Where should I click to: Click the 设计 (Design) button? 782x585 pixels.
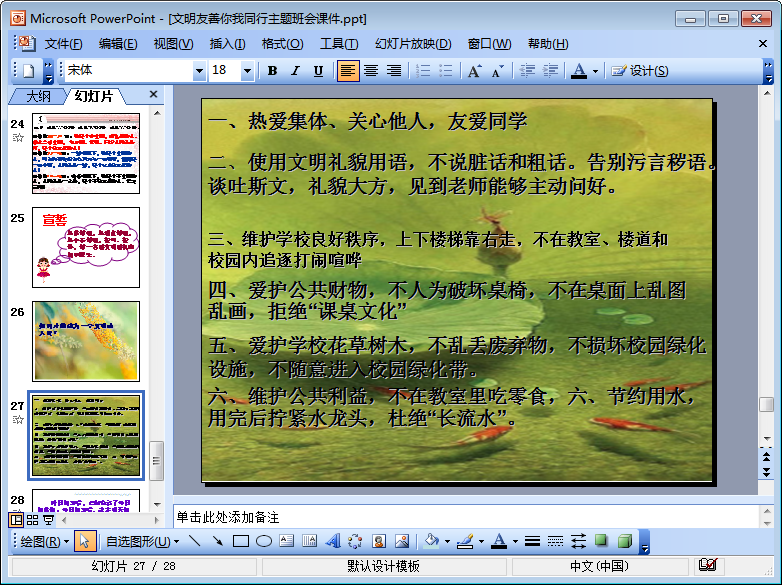tap(640, 71)
